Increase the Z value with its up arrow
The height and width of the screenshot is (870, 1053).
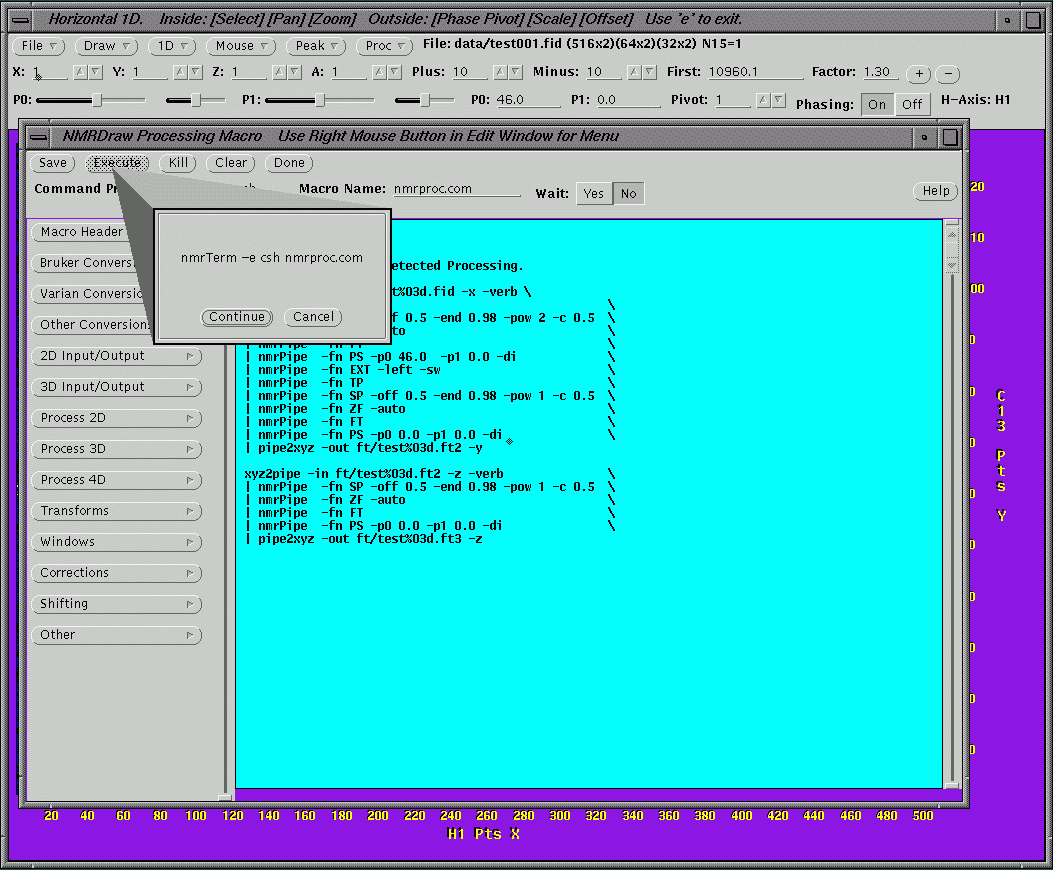(x=279, y=72)
